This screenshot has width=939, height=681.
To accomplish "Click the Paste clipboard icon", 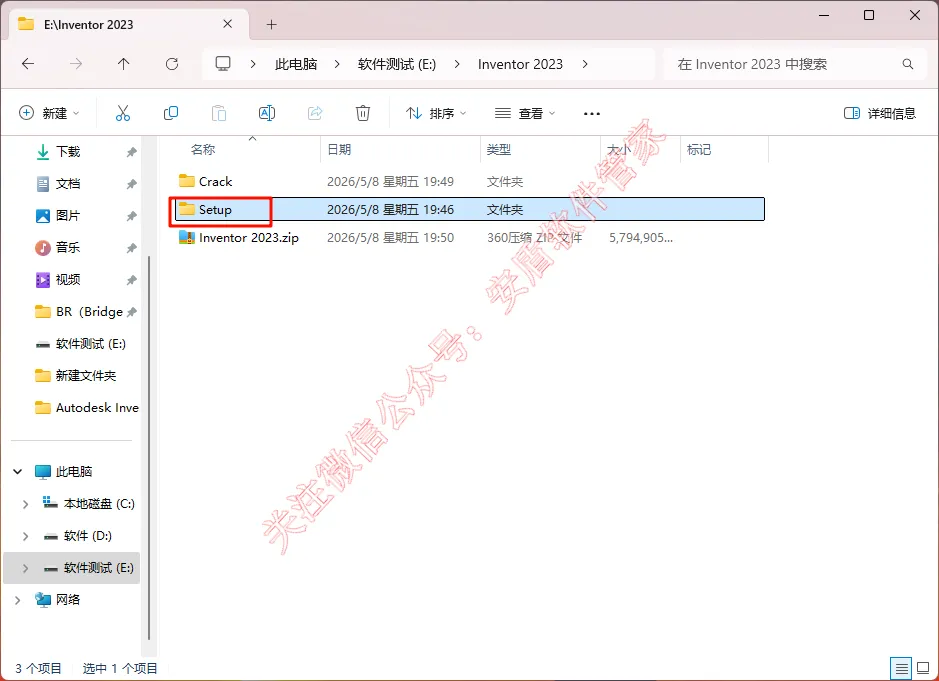I will point(219,113).
